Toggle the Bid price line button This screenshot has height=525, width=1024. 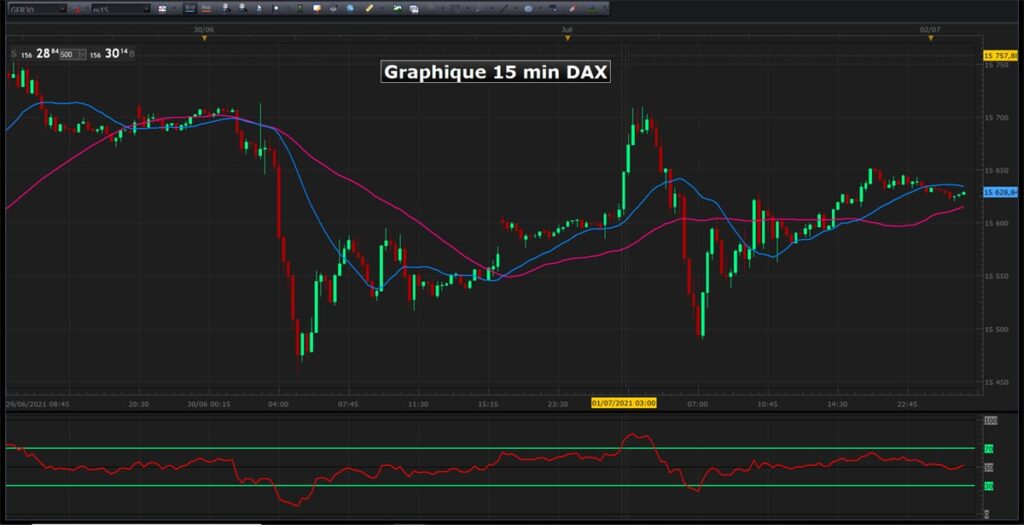tap(190, 8)
